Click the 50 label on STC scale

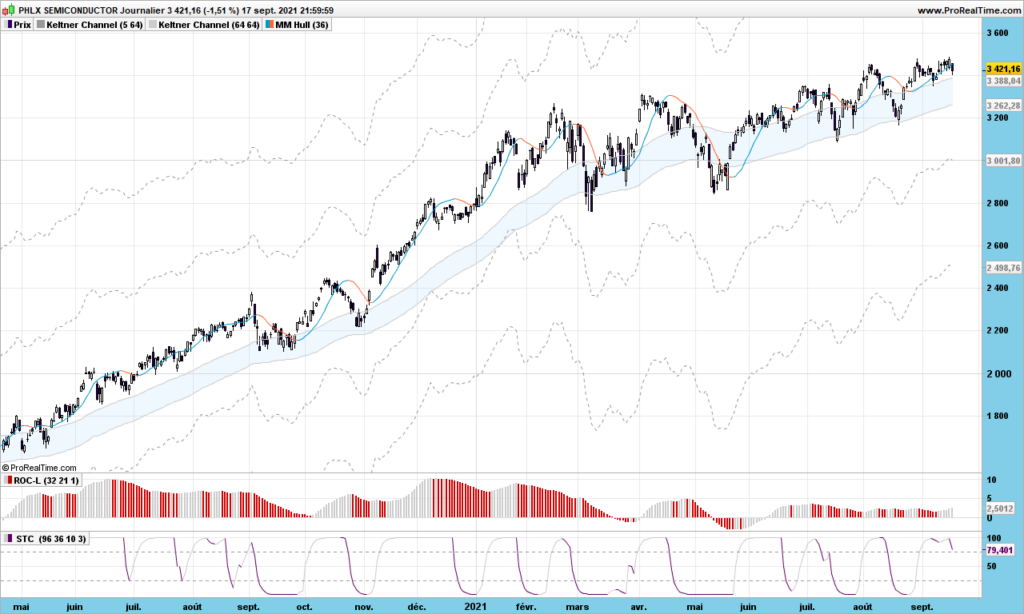(991, 566)
